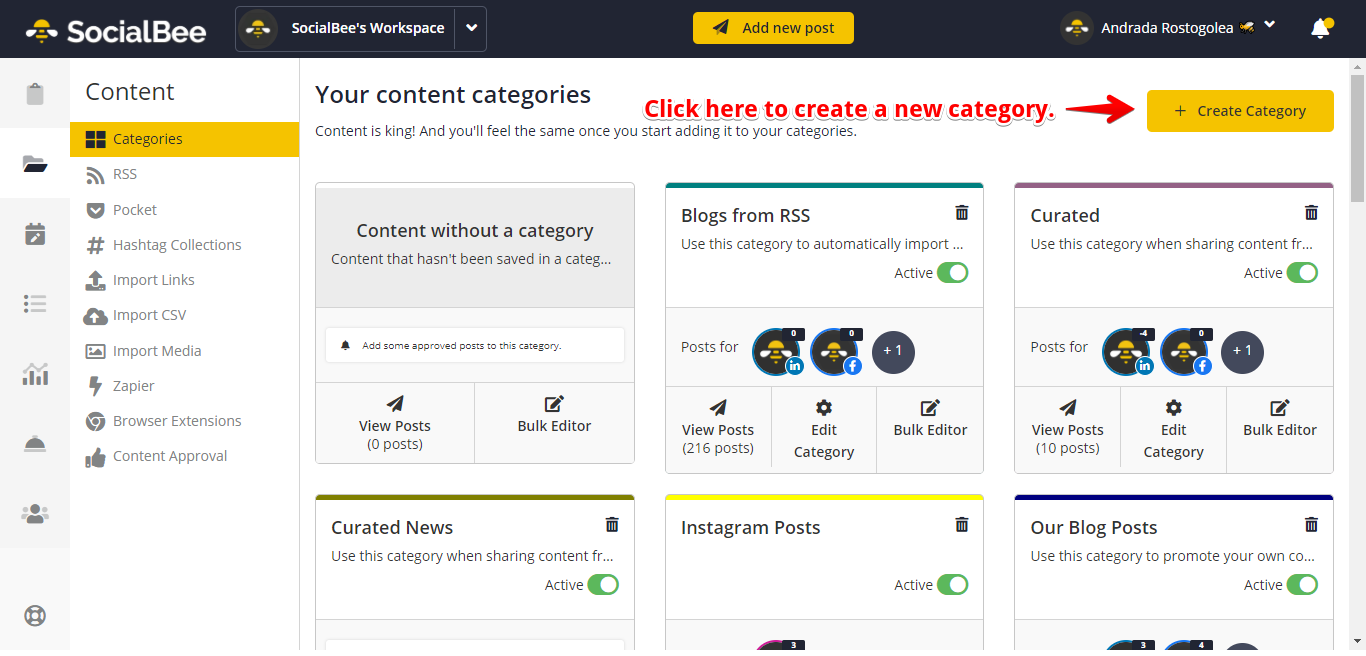Click Edit Category for Blogs from RSS
This screenshot has height=656, width=1366.
coord(824,429)
